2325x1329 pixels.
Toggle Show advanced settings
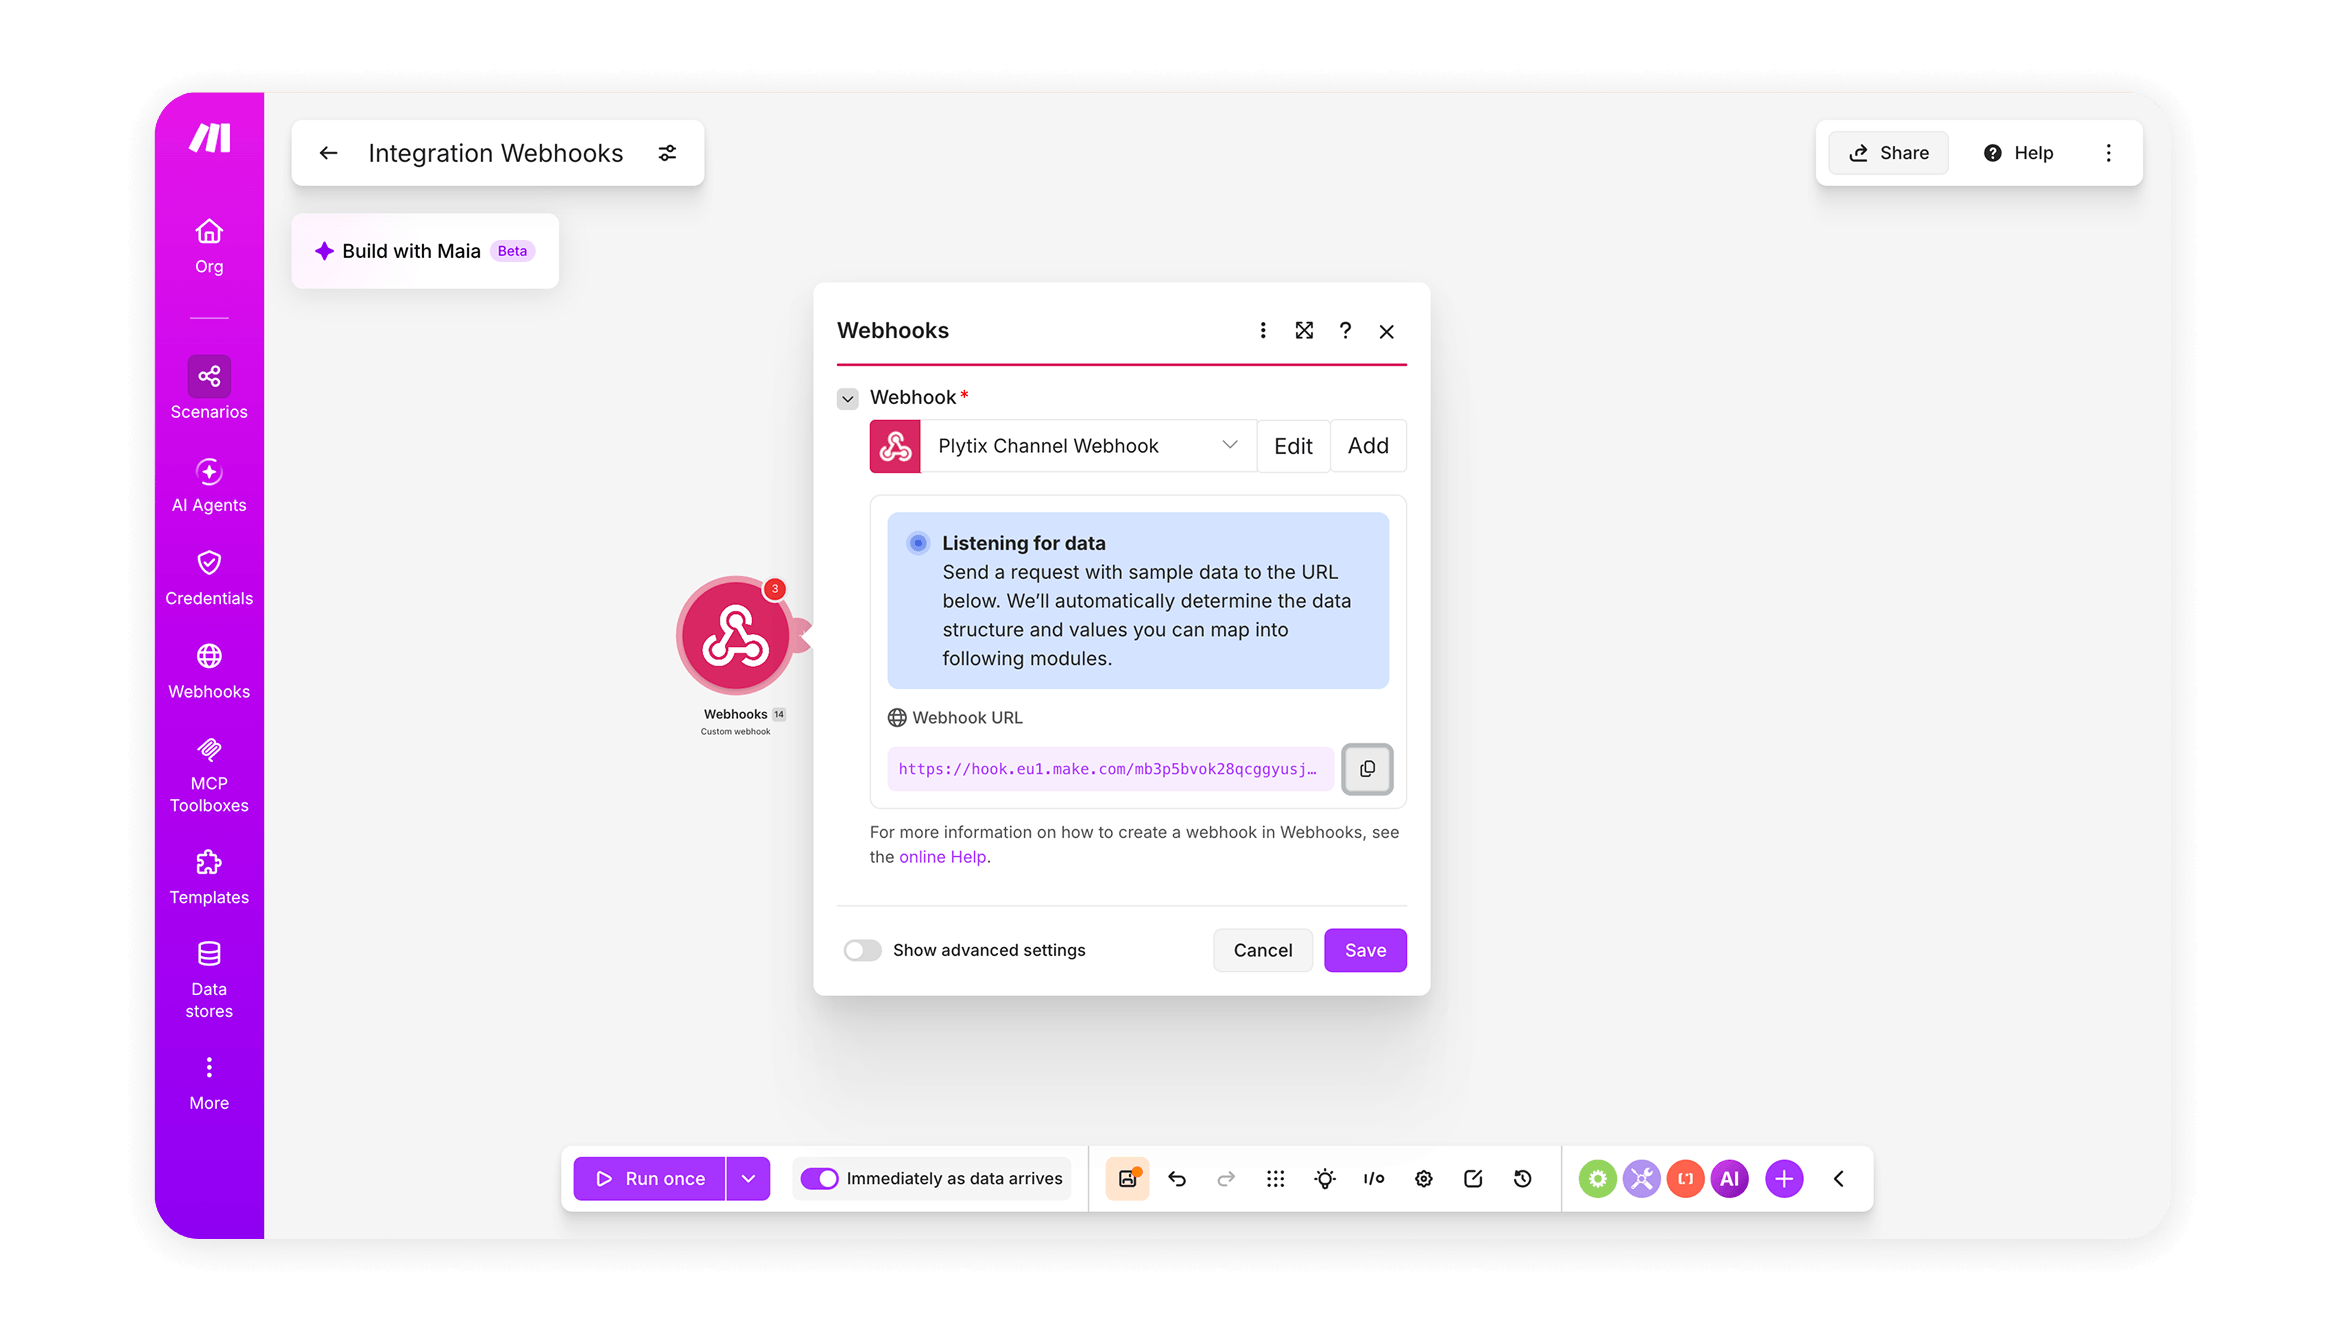coord(862,950)
